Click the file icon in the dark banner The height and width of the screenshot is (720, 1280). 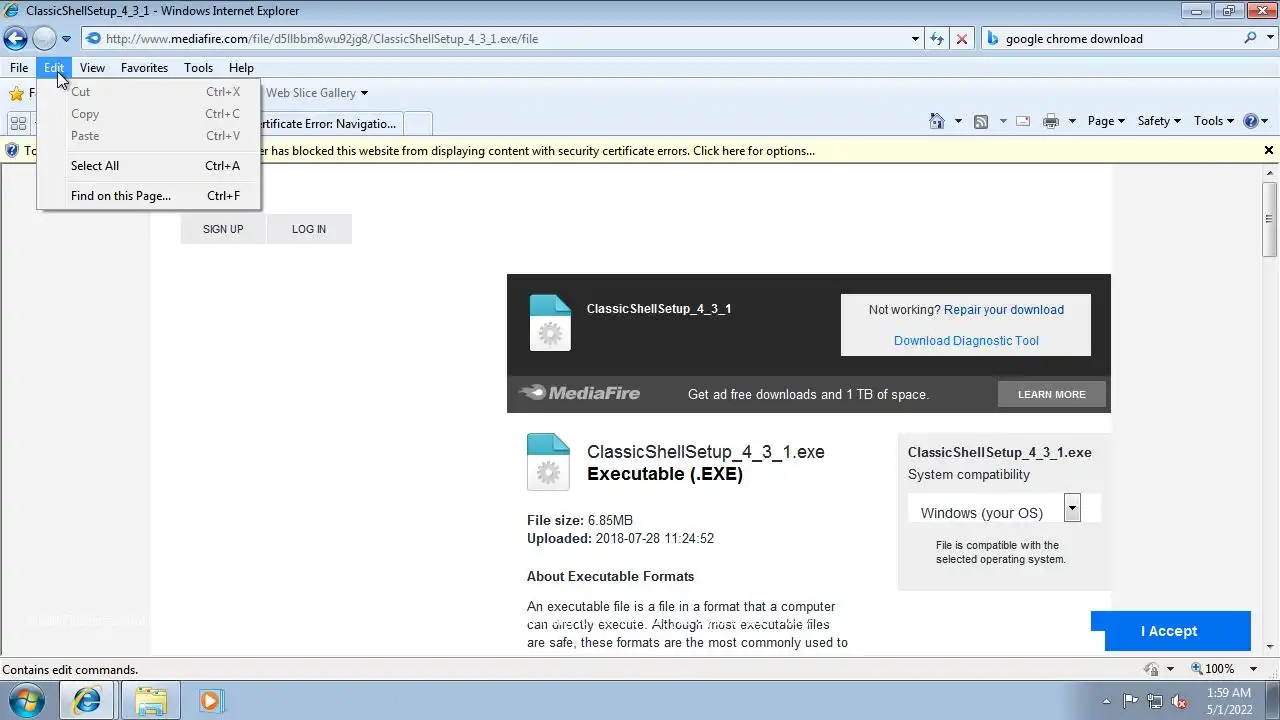[x=550, y=322]
